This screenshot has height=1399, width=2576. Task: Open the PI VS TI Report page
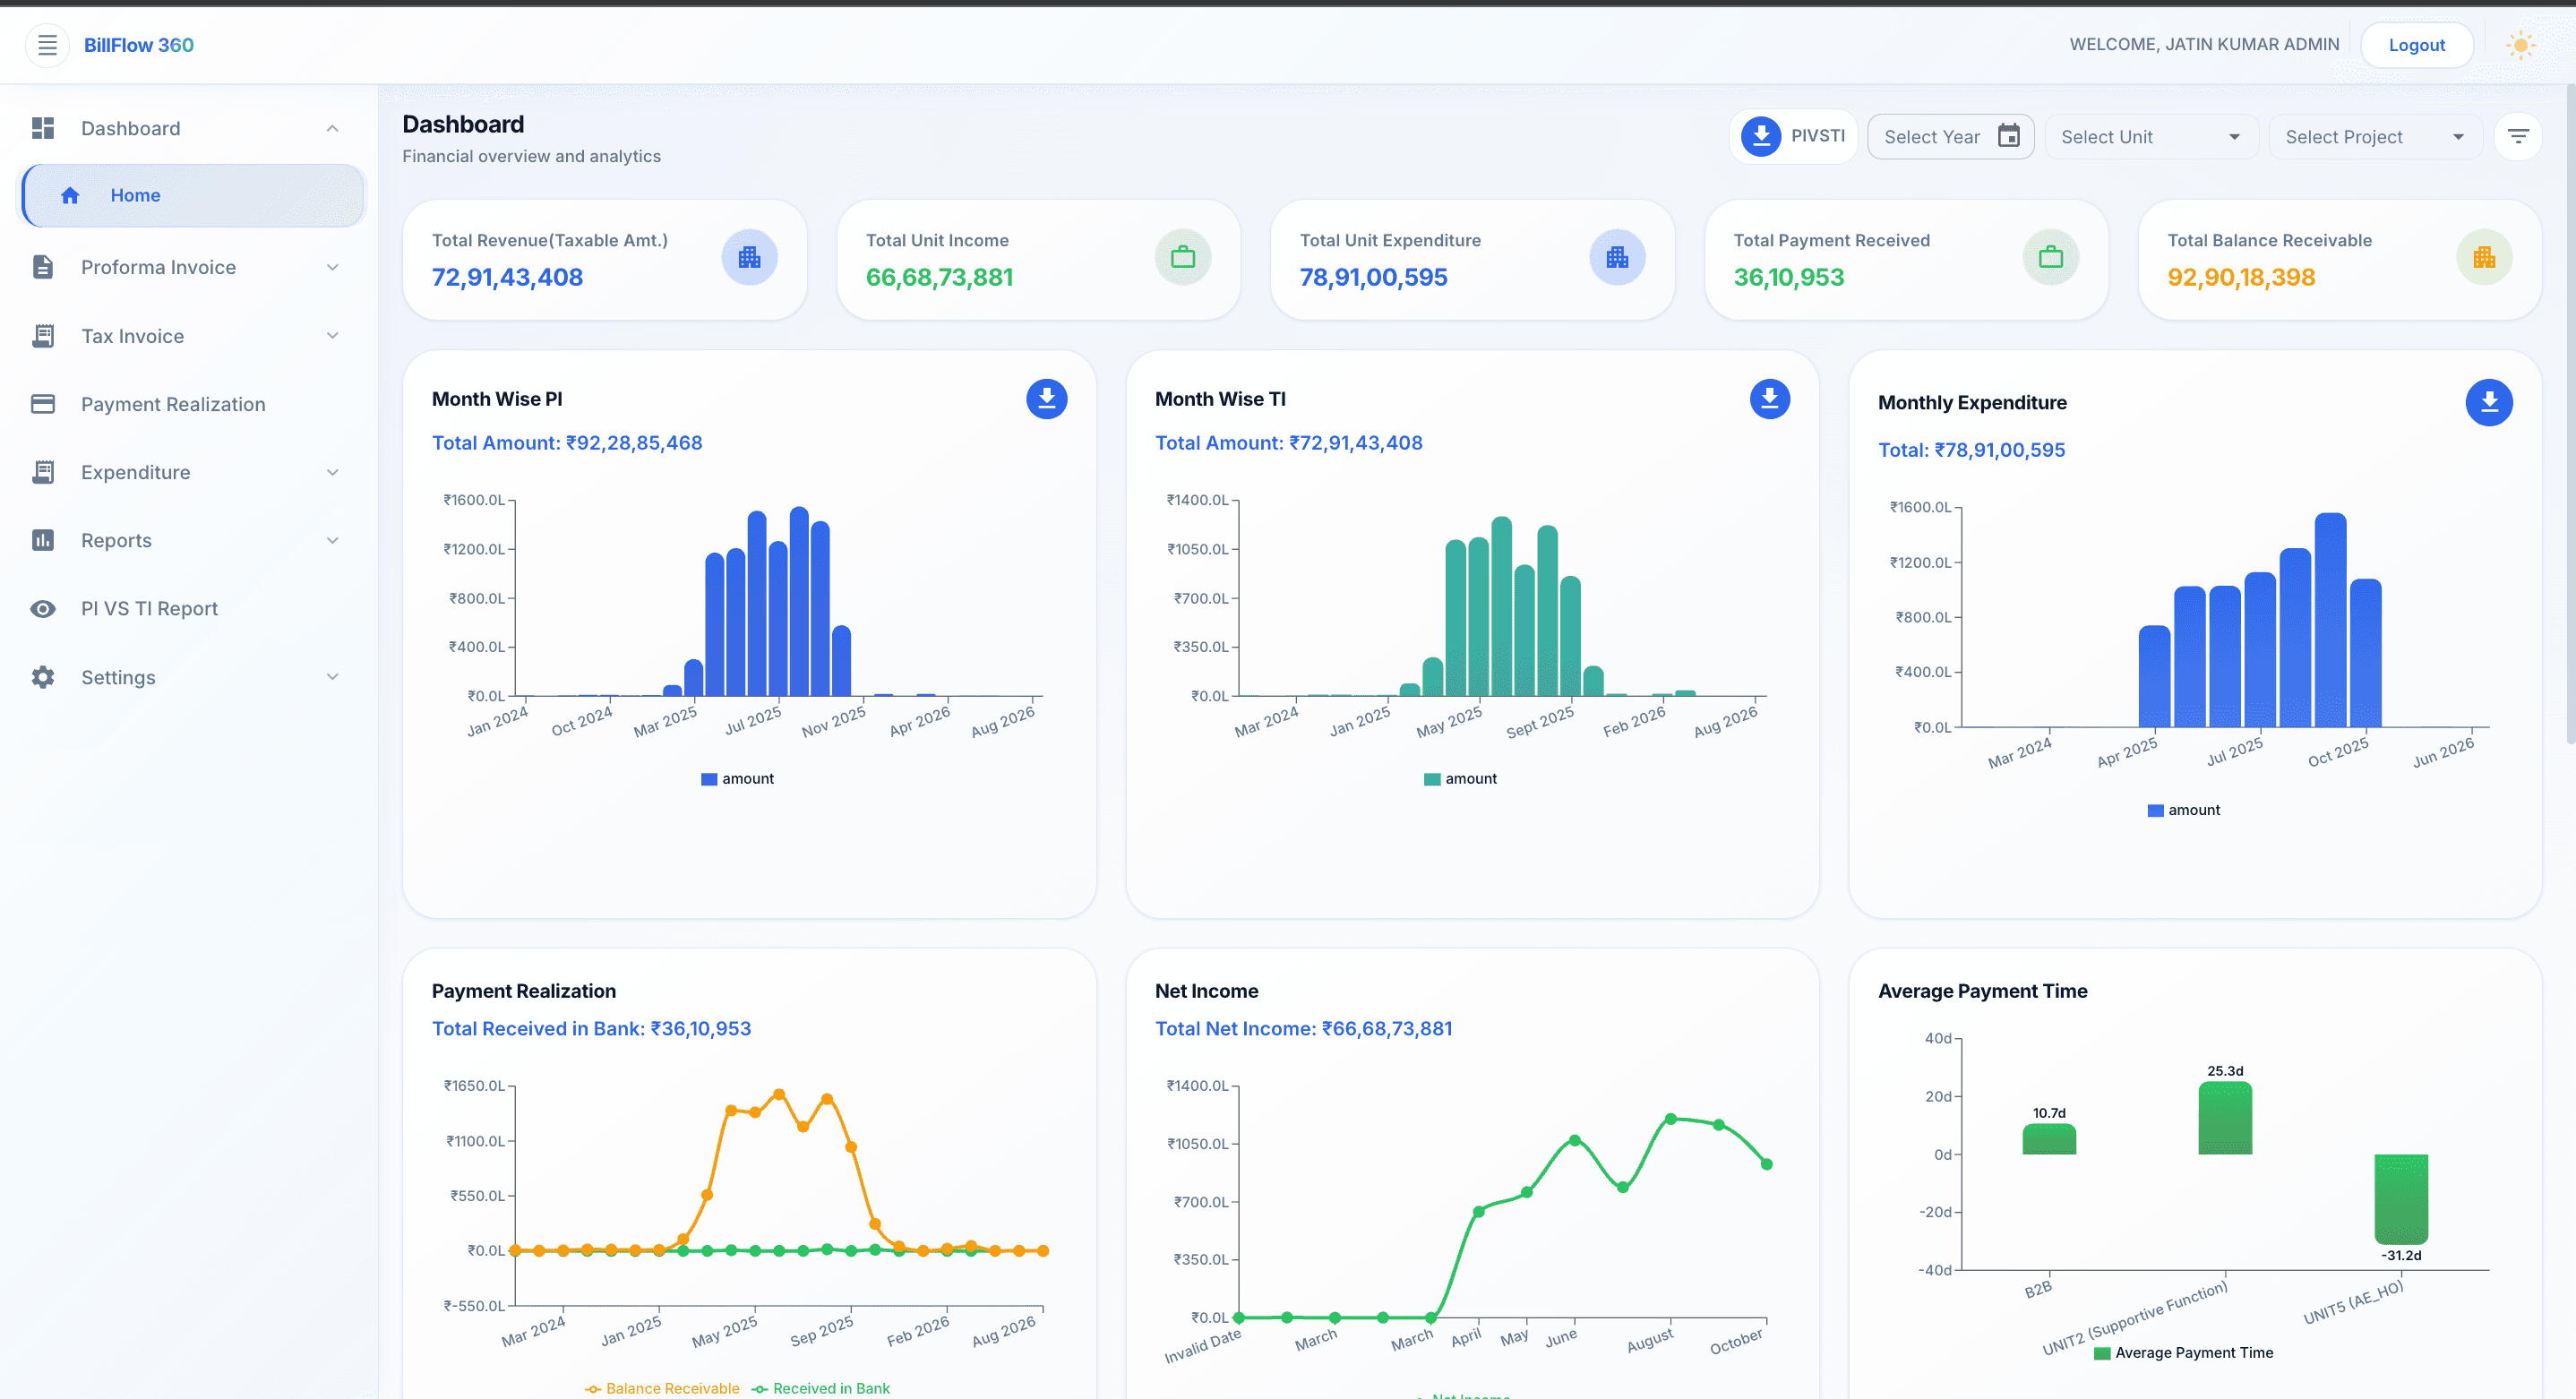tap(190, 608)
